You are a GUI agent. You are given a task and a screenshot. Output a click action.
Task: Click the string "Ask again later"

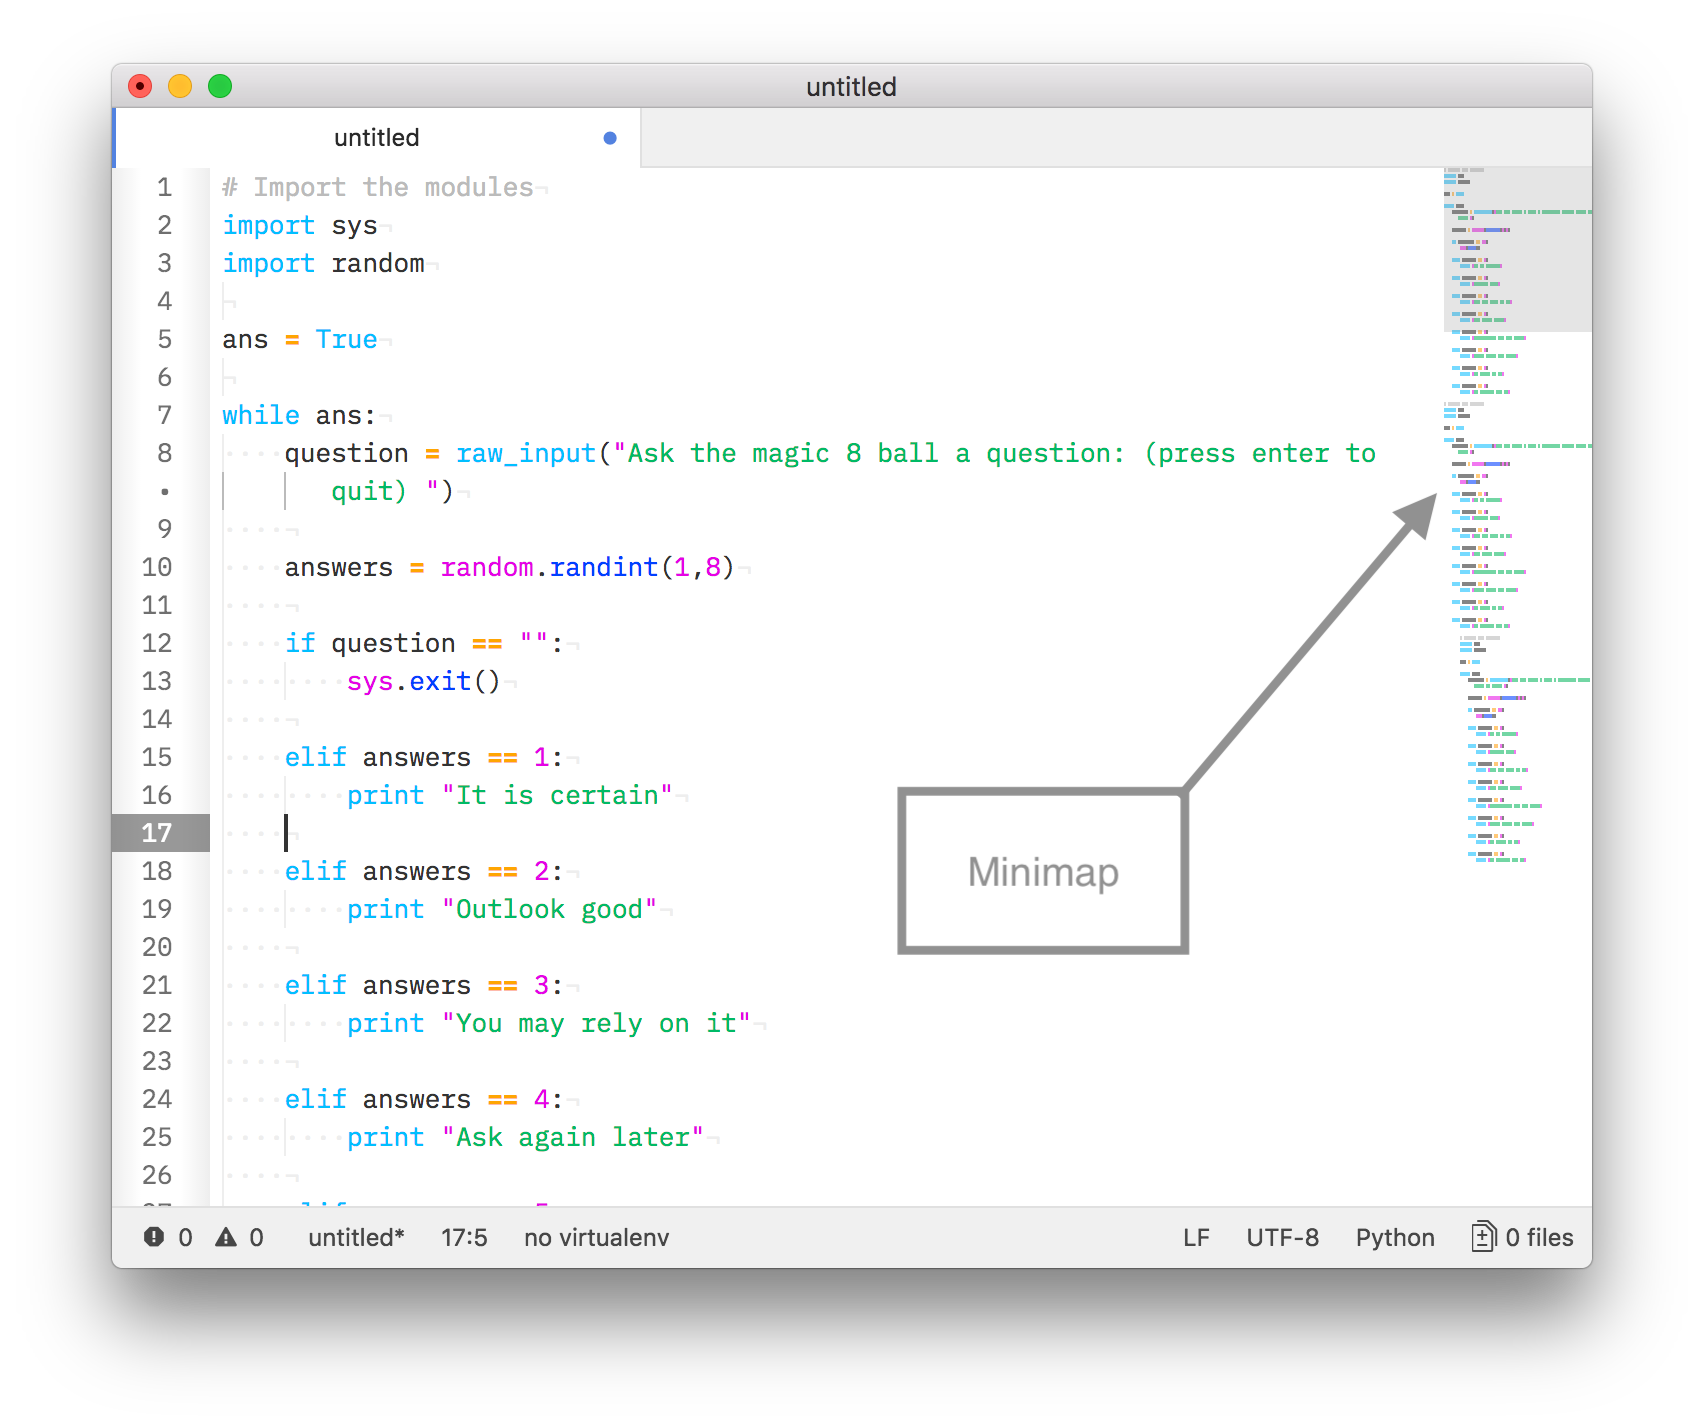pos(573,1137)
